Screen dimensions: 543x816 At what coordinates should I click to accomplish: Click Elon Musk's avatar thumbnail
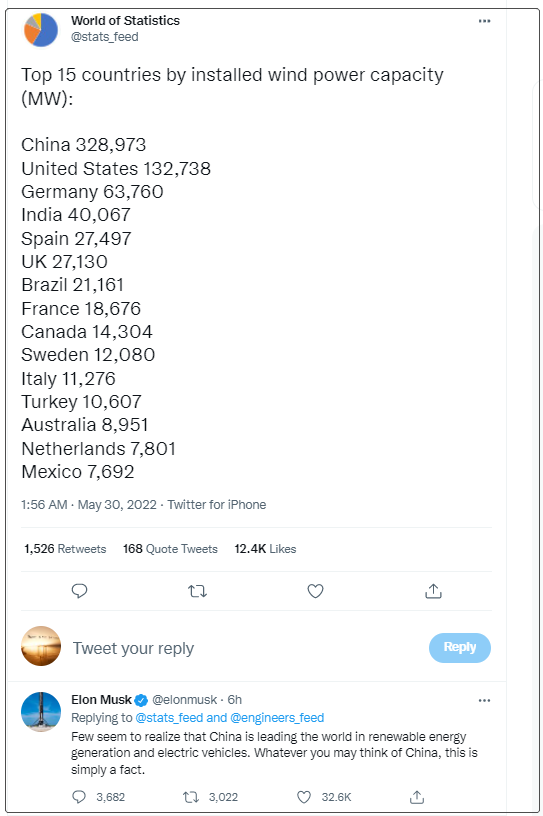[x=41, y=711]
